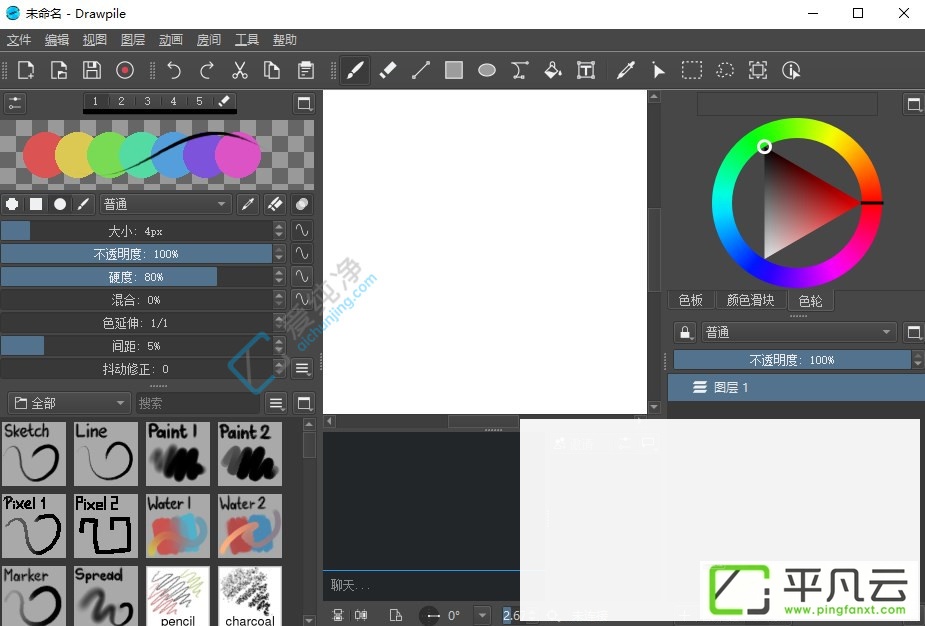
Task: Switch to the 颜色滑块 tab
Action: 750,300
